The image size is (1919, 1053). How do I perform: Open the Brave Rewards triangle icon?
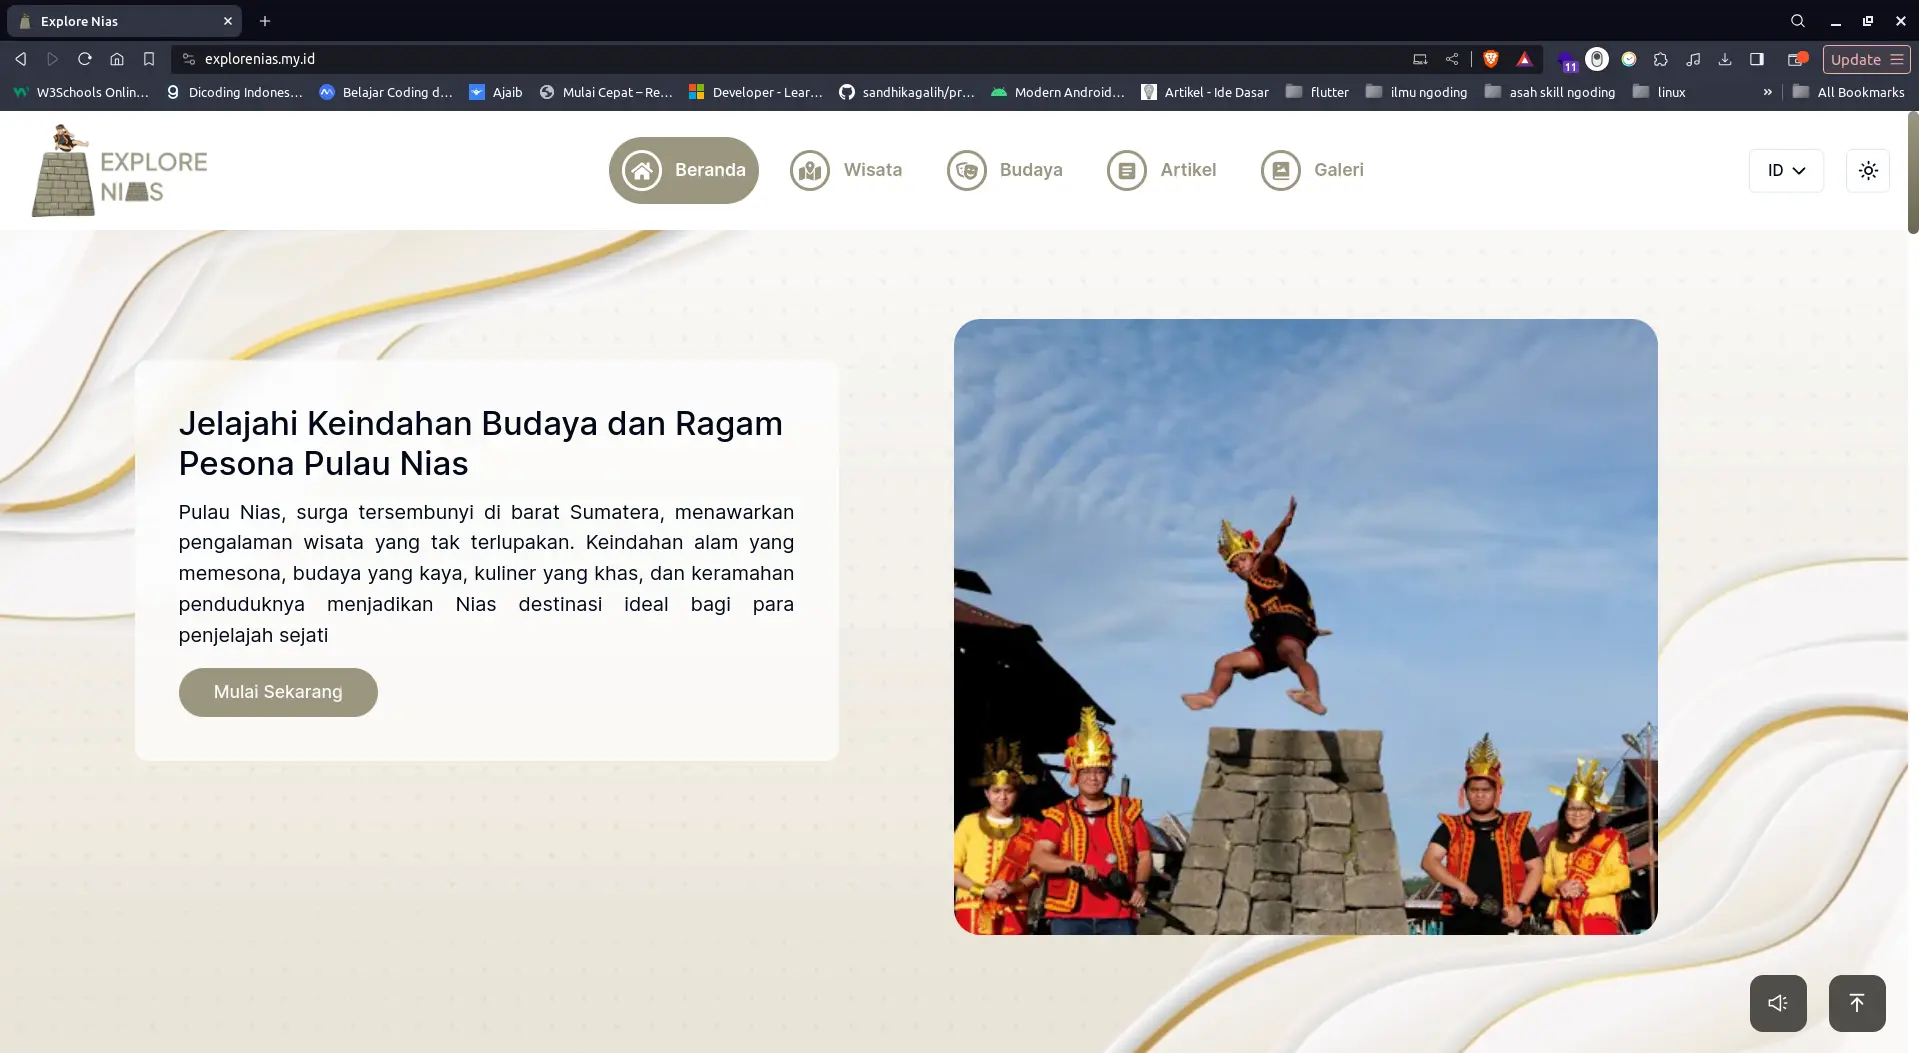click(x=1524, y=59)
